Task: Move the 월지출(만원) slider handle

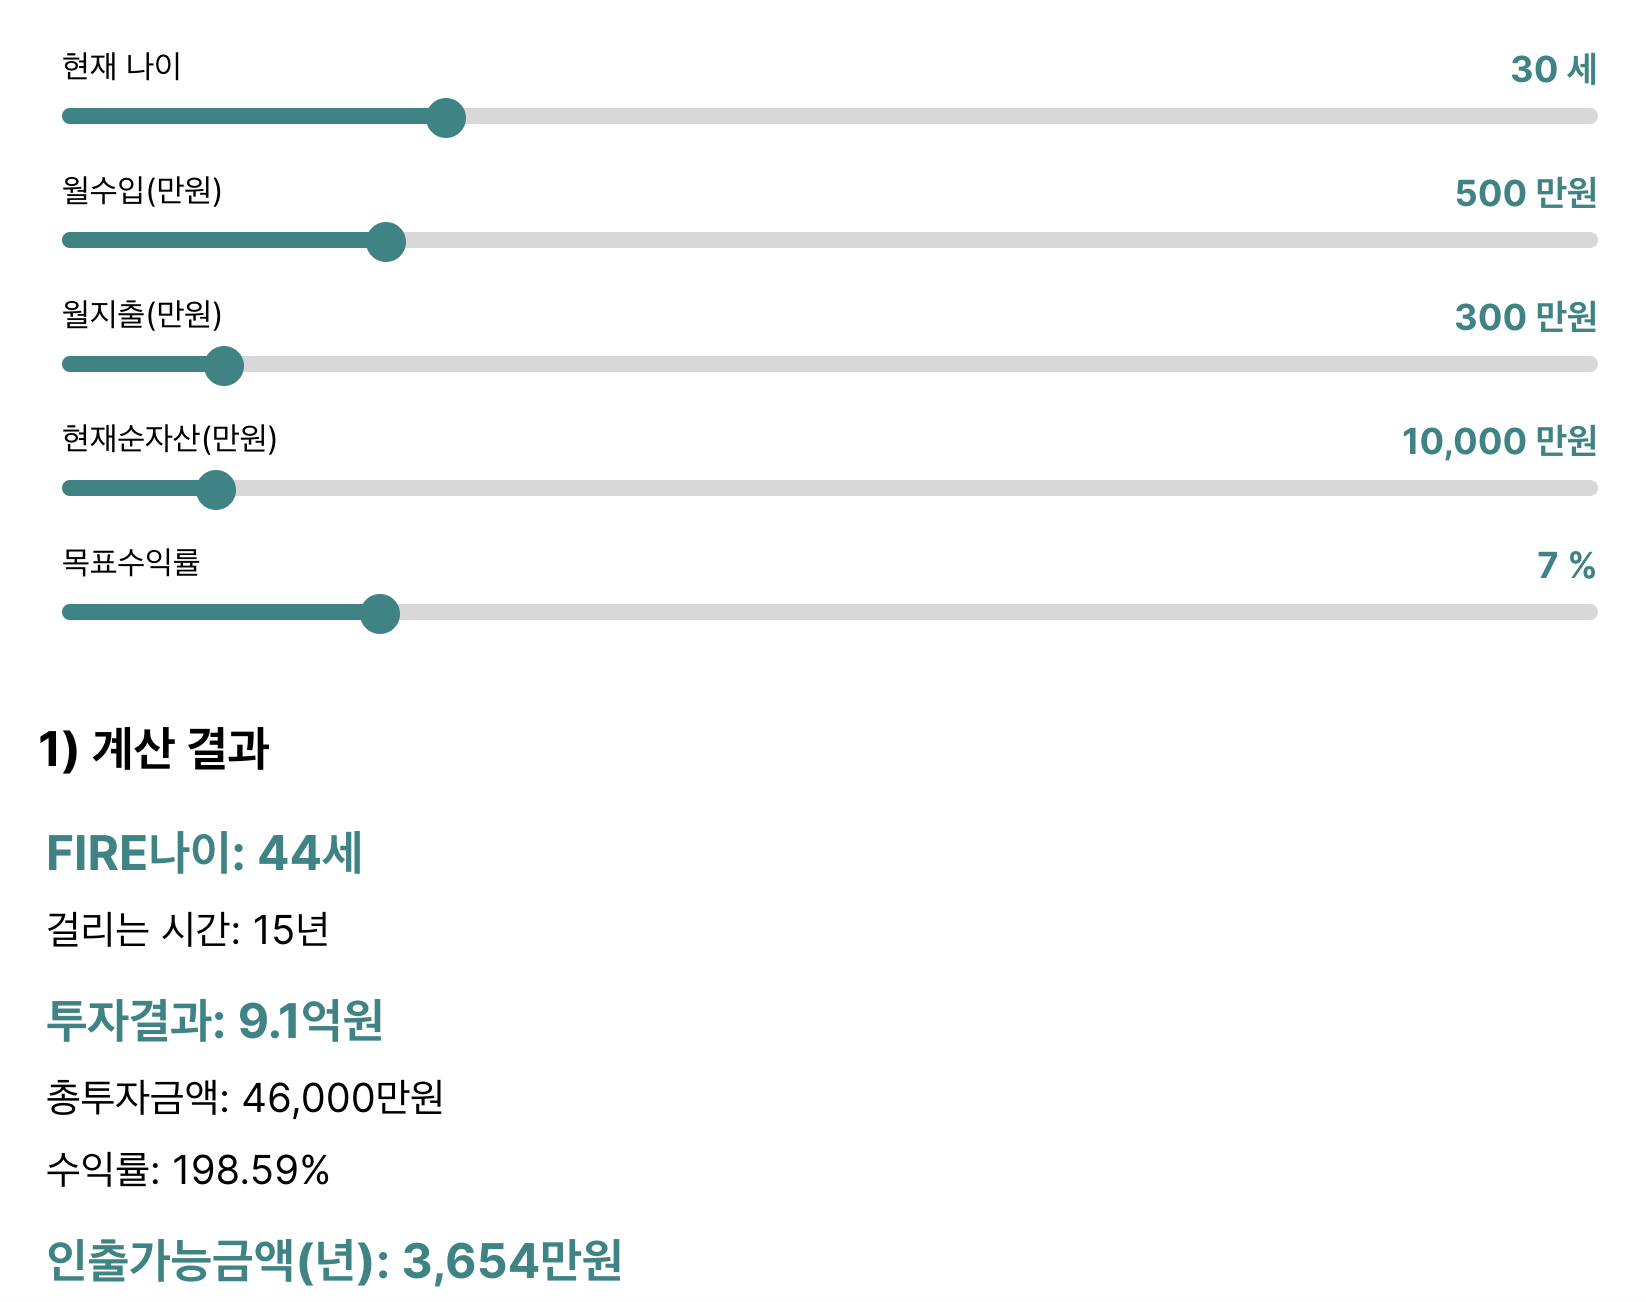Action: 224,365
